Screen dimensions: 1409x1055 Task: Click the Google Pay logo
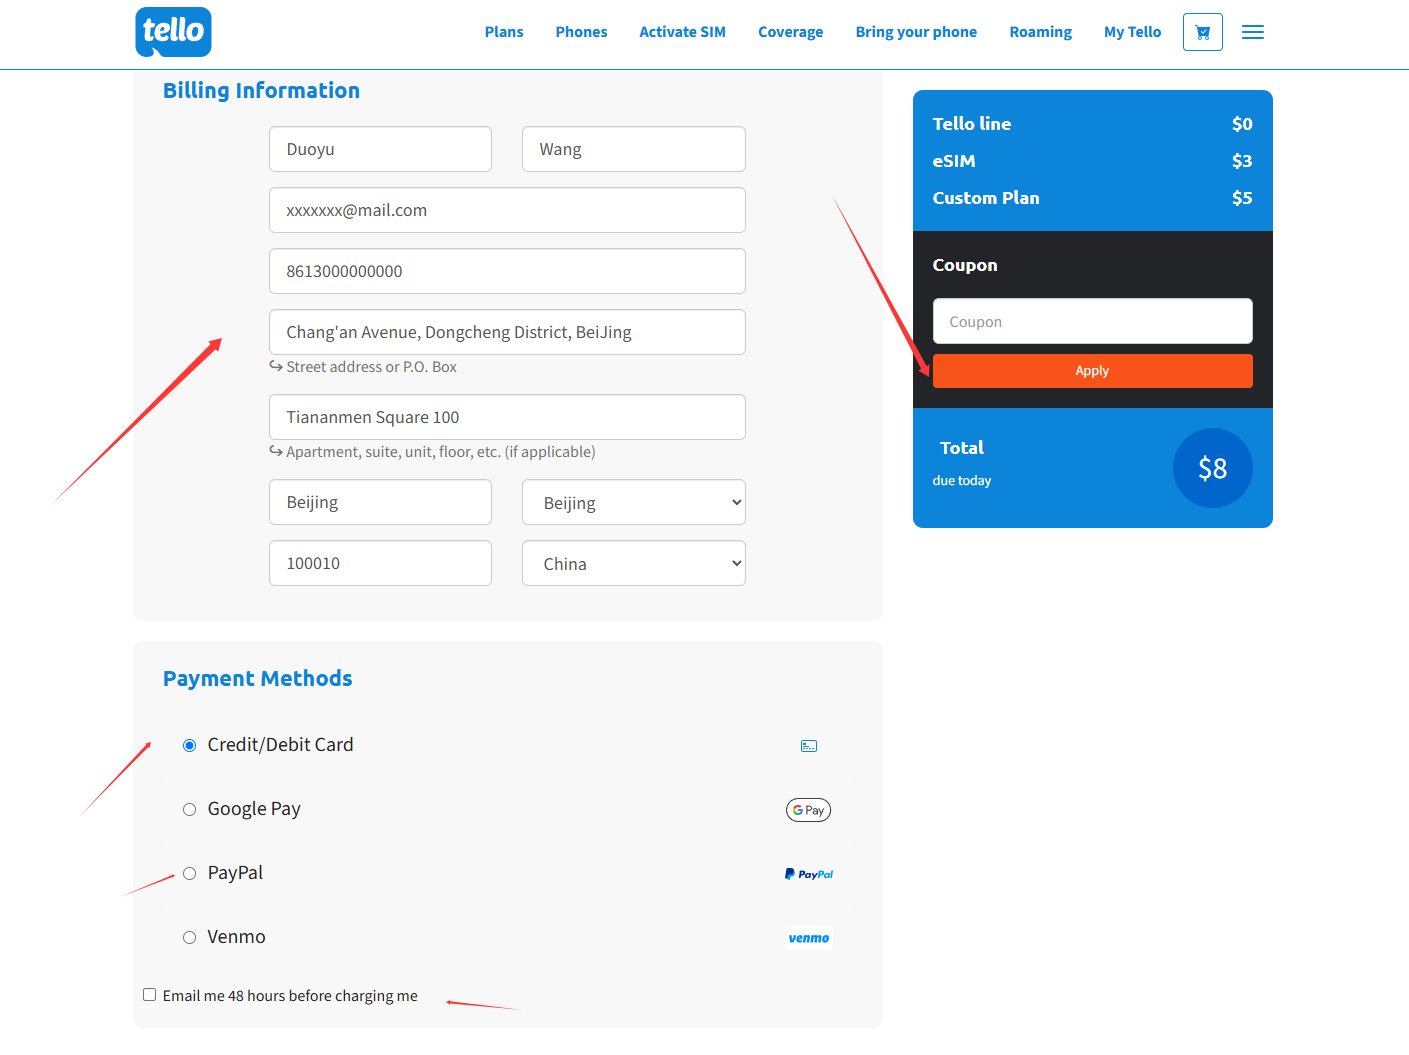[x=808, y=810]
